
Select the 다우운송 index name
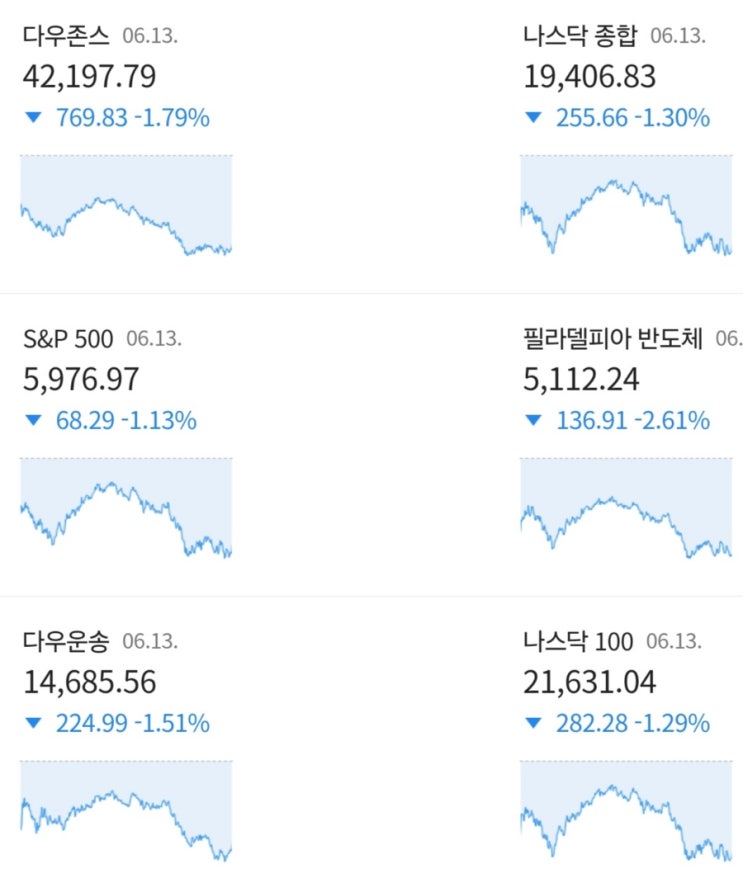(x=66, y=642)
